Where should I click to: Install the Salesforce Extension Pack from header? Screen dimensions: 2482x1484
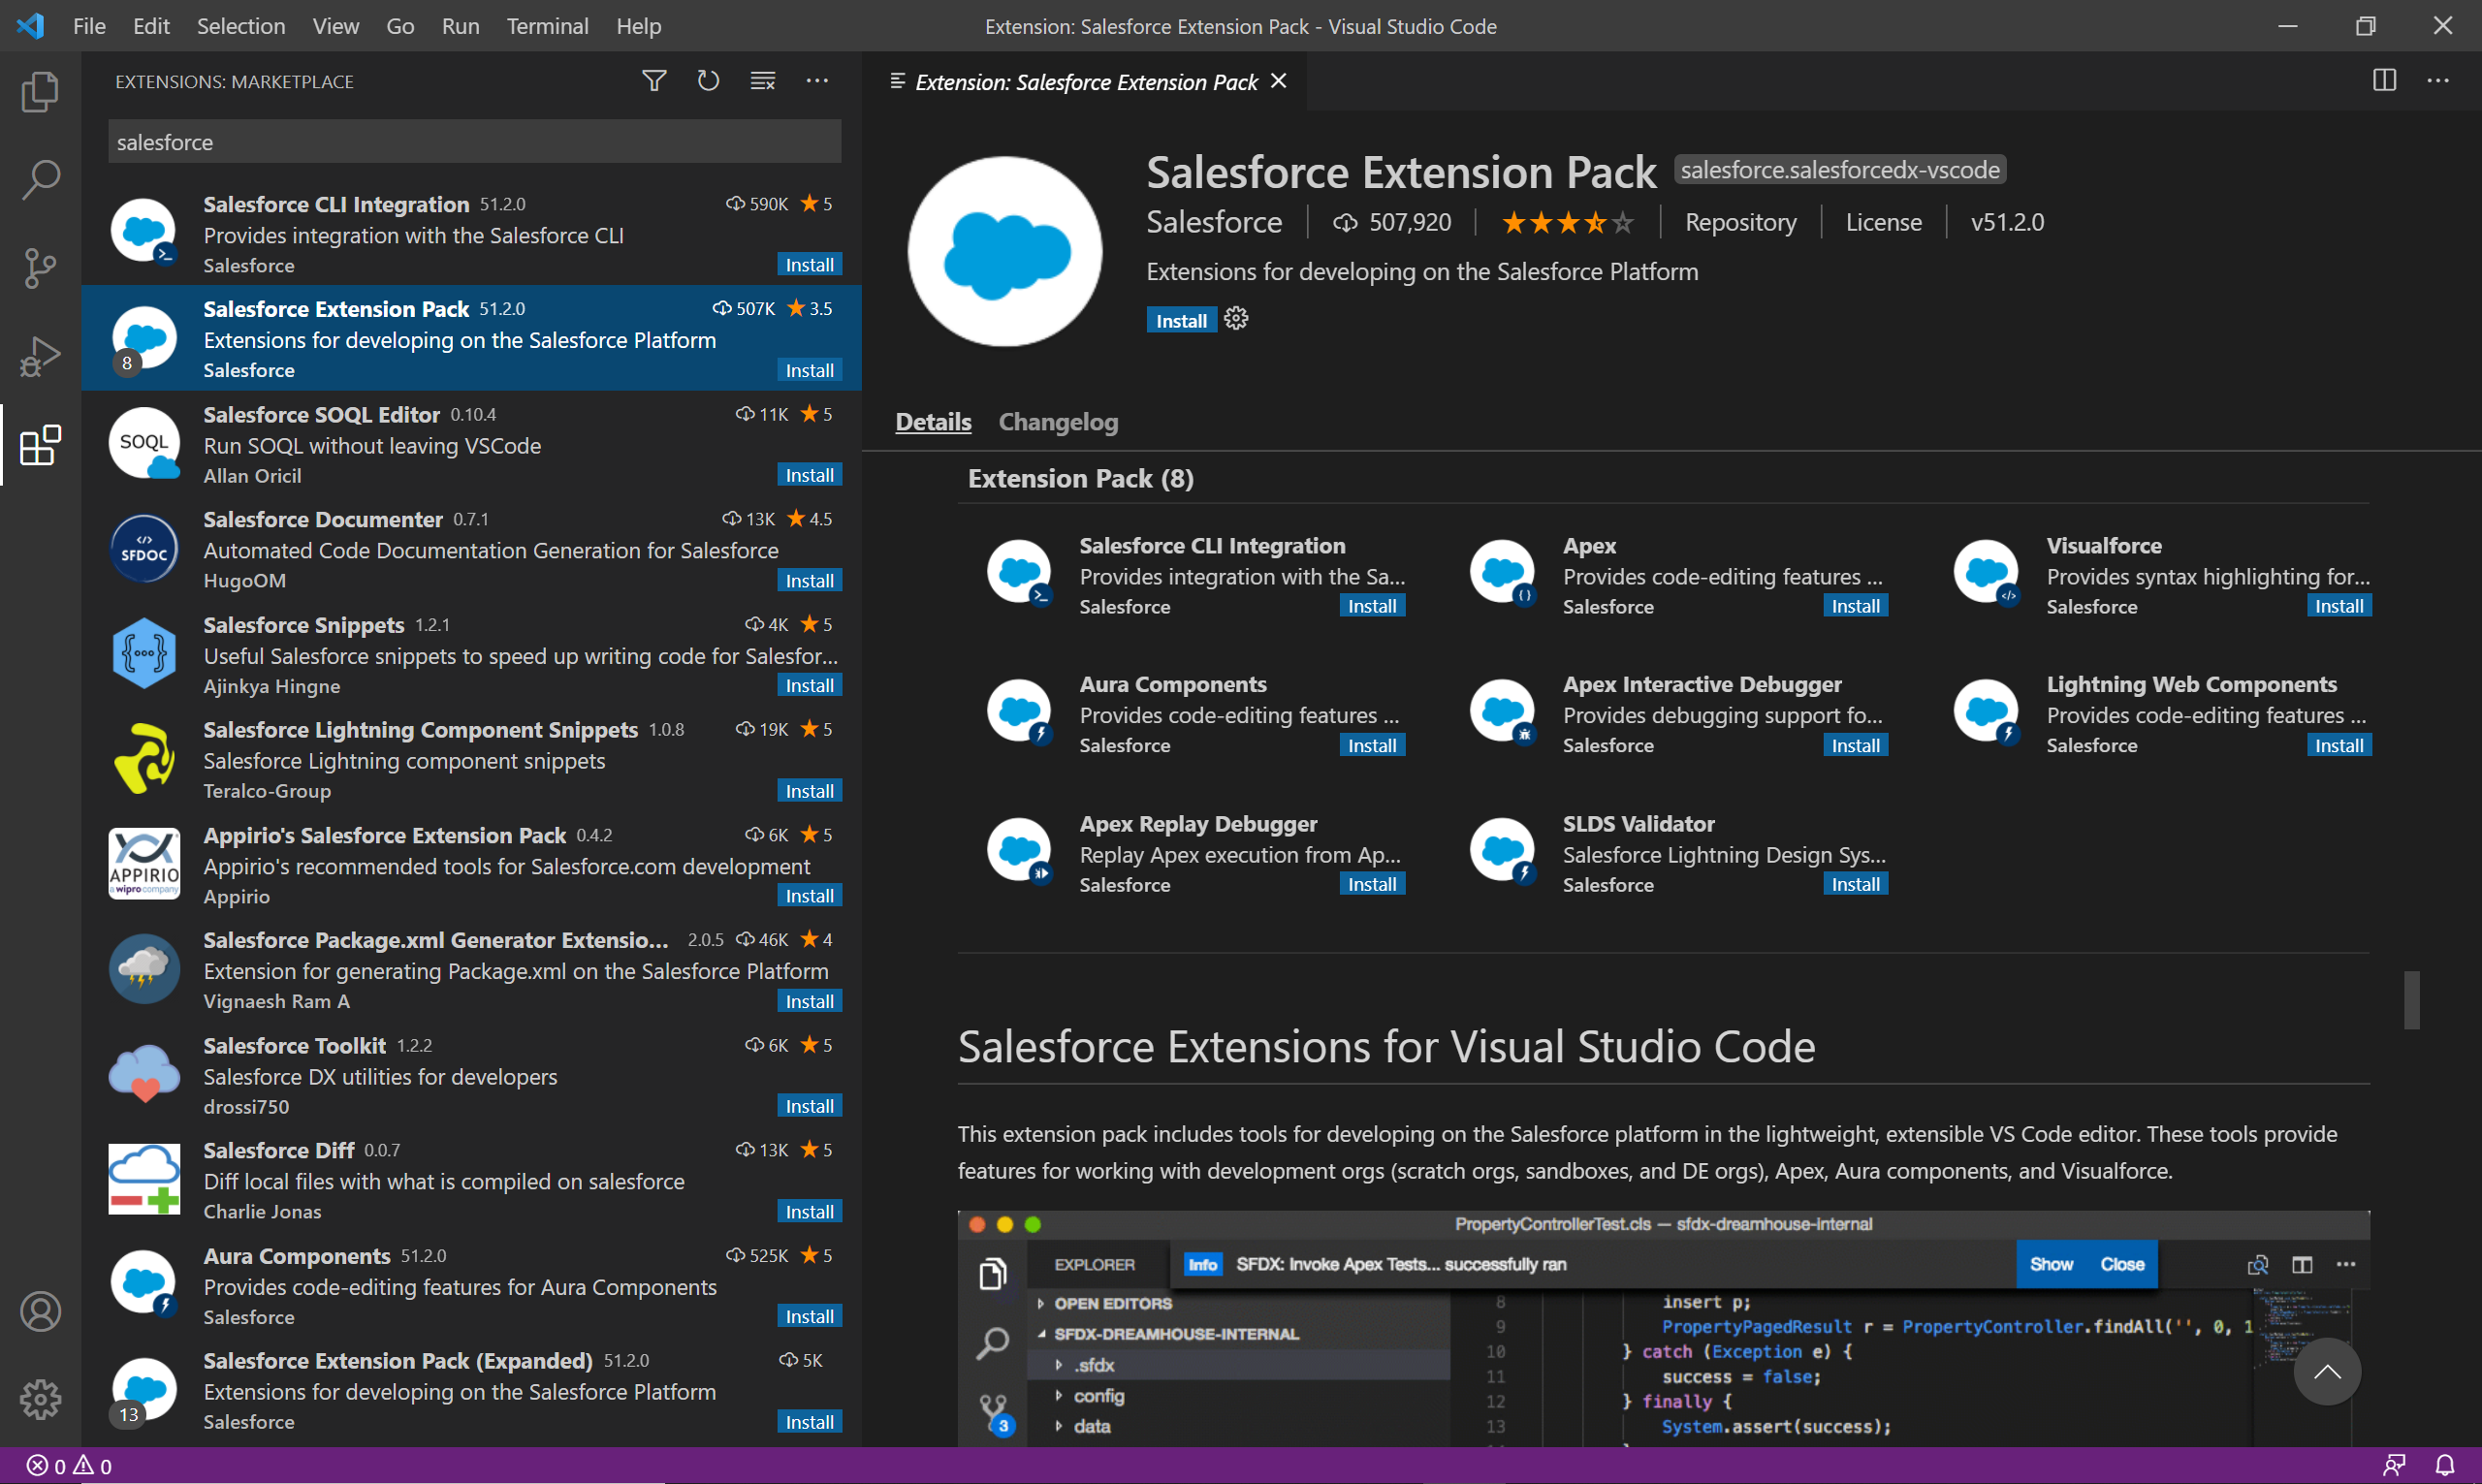pos(1181,321)
